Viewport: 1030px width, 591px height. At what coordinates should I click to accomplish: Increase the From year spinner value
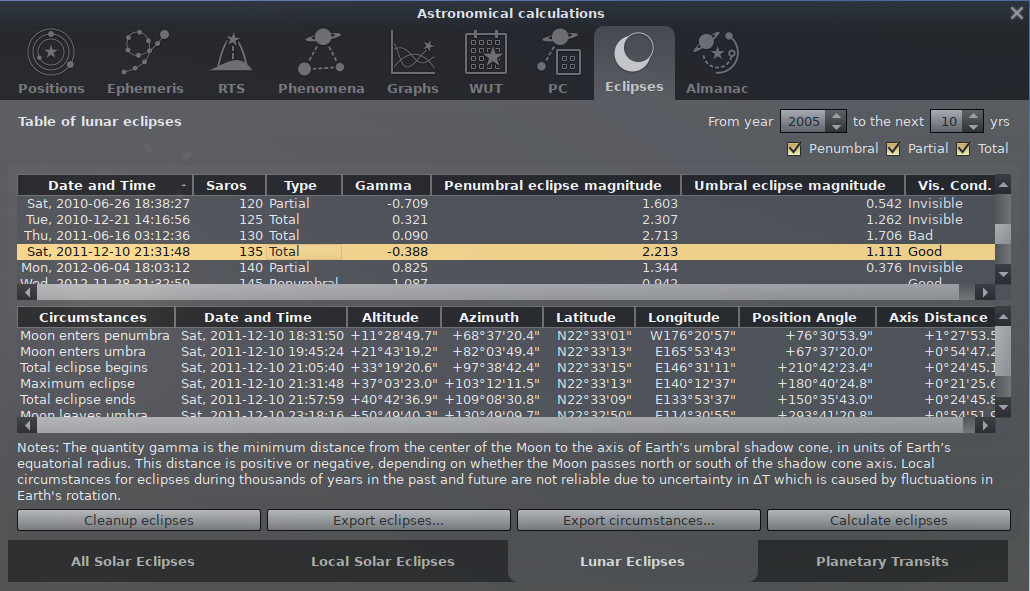837,116
